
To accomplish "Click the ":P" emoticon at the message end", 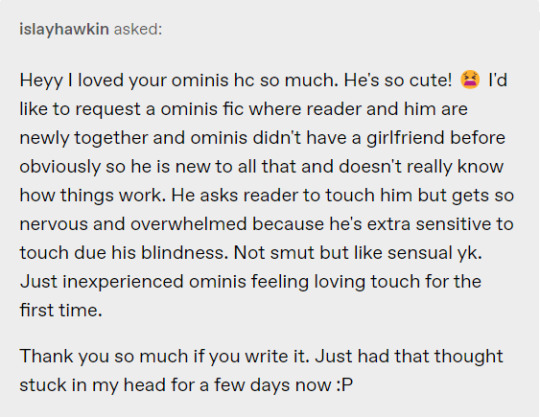I will (x=344, y=385).
